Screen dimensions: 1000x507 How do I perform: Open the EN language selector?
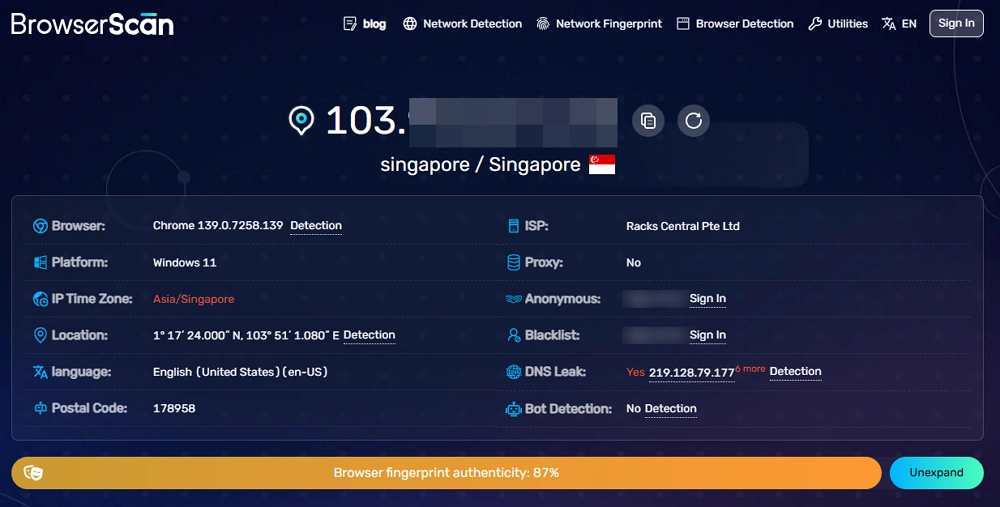coord(909,24)
